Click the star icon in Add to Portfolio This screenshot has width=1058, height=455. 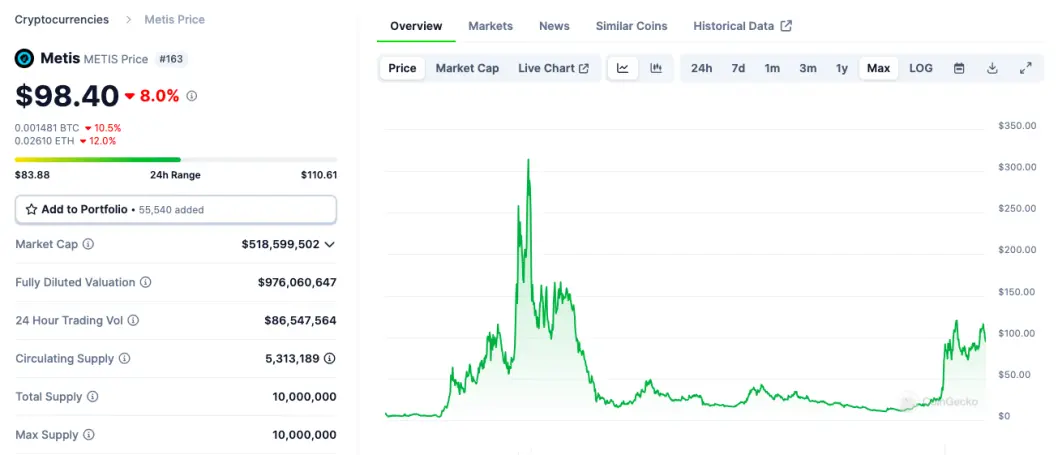tap(31, 209)
